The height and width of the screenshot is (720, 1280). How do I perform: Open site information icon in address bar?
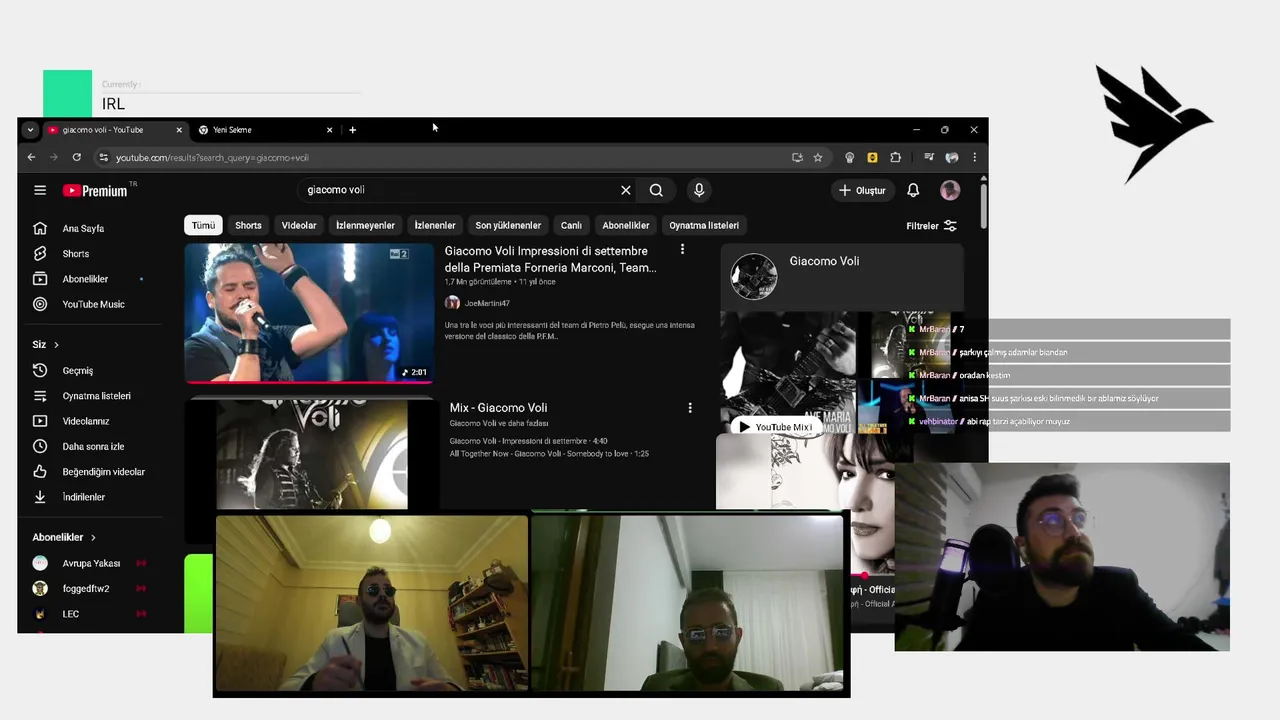tap(103, 157)
